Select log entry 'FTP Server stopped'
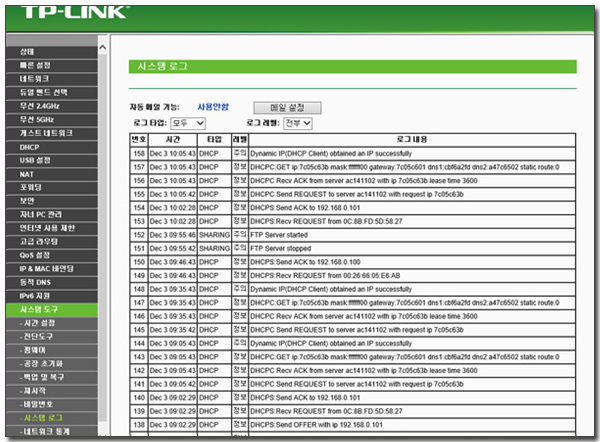The image size is (600, 442). tap(280, 249)
